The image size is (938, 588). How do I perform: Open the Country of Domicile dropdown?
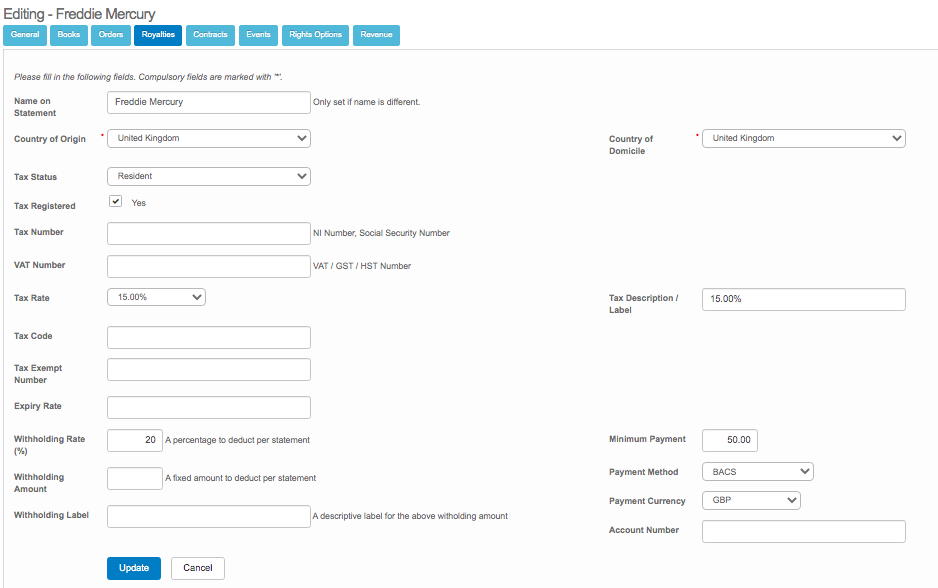click(x=803, y=138)
